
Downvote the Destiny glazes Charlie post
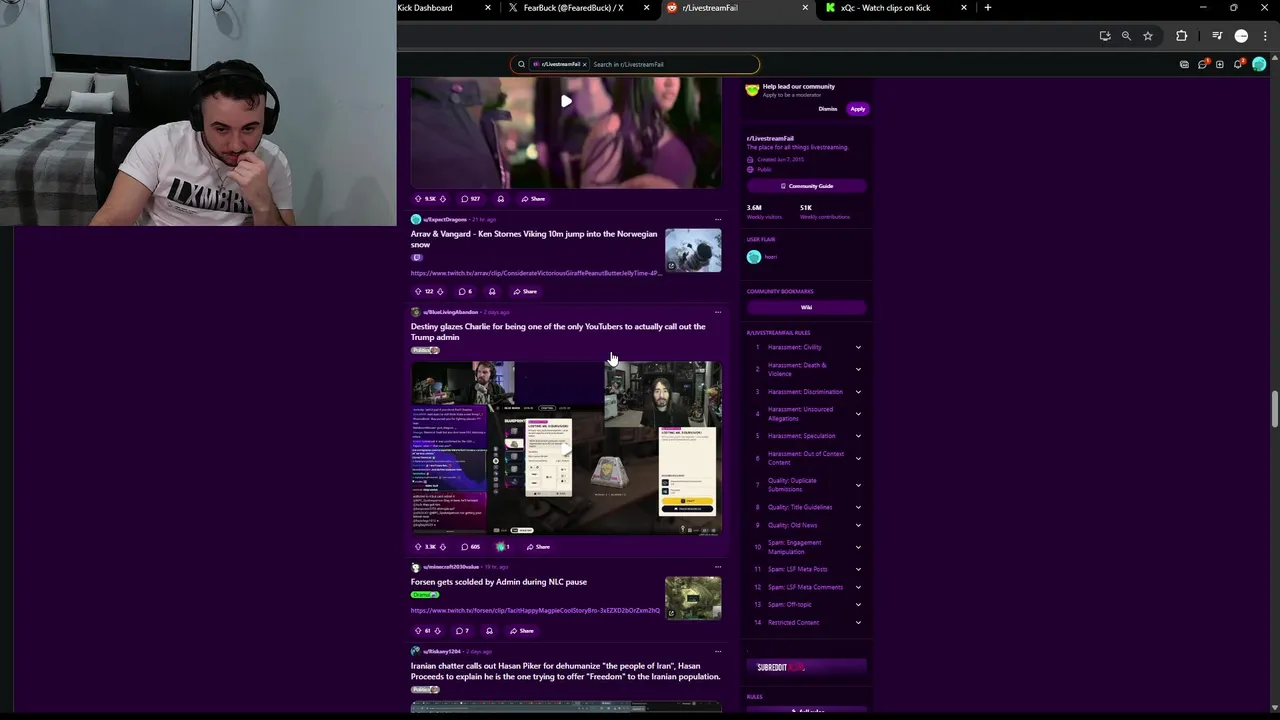point(443,546)
